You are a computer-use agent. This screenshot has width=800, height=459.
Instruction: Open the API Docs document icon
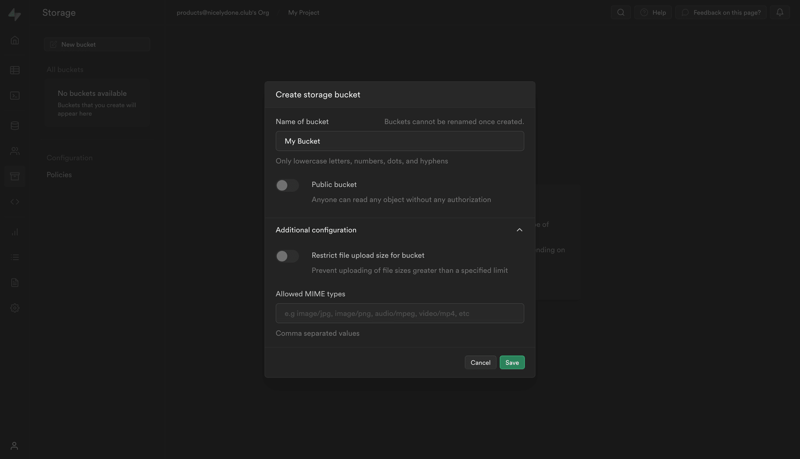click(x=15, y=283)
